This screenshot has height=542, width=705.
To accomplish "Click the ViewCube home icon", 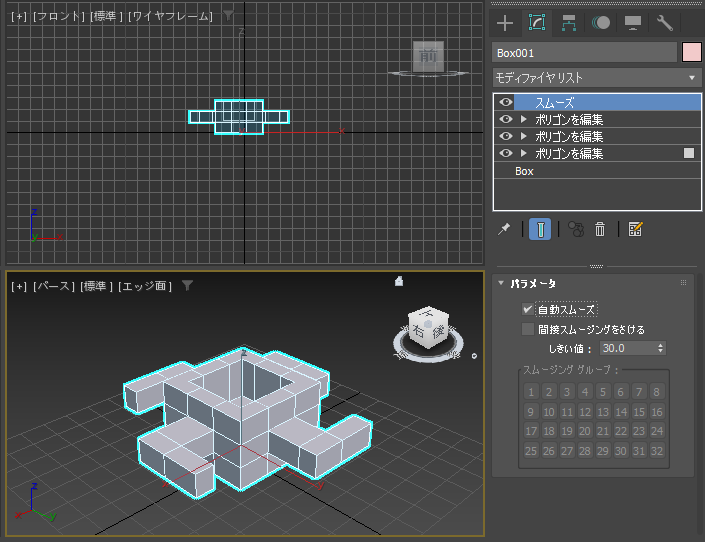I will point(399,282).
